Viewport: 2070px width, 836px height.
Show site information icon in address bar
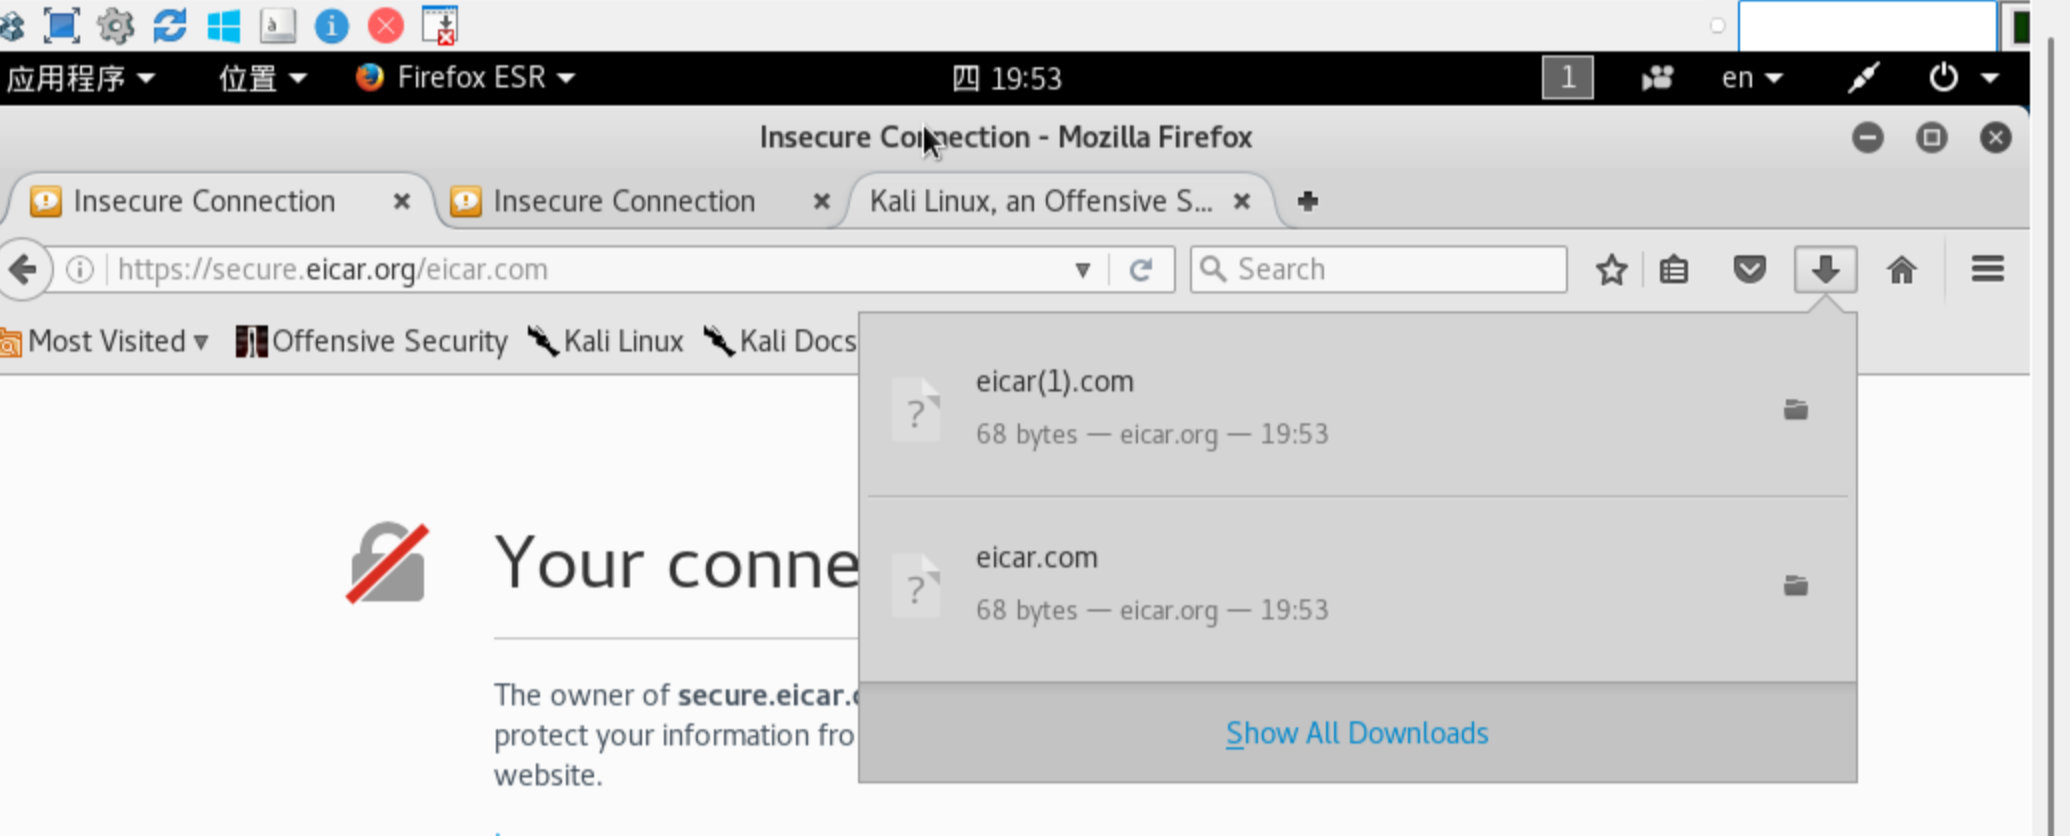click(80, 269)
